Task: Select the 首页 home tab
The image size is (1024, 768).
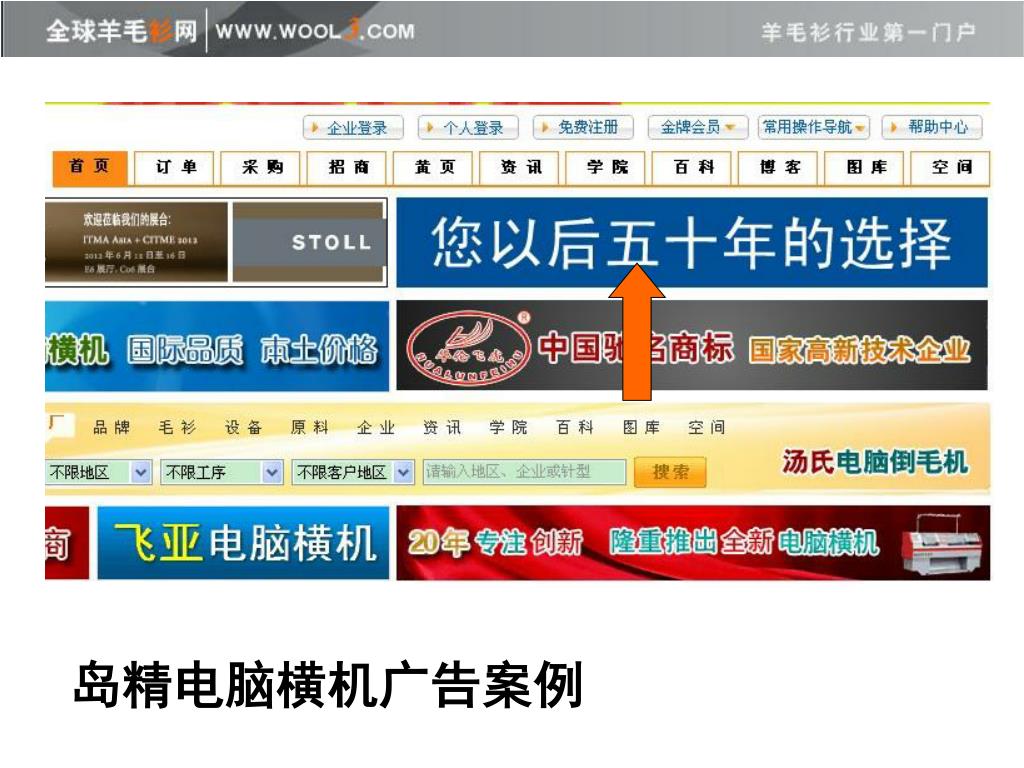Action: [x=90, y=167]
